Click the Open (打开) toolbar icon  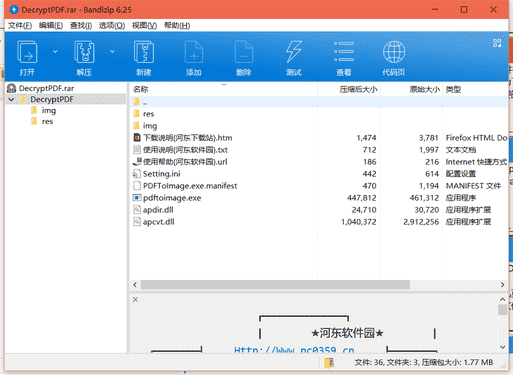pos(27,52)
